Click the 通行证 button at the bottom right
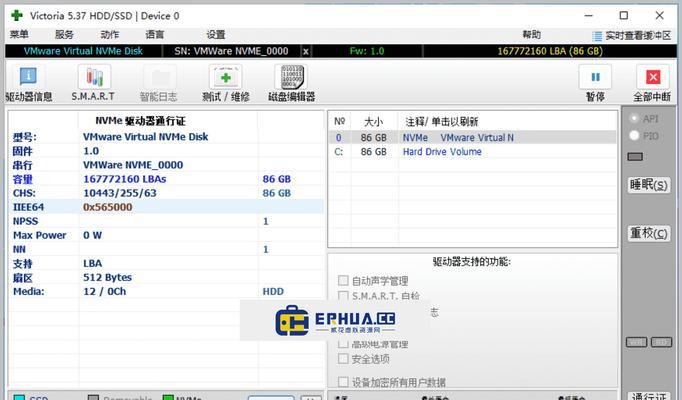 click(x=649, y=396)
